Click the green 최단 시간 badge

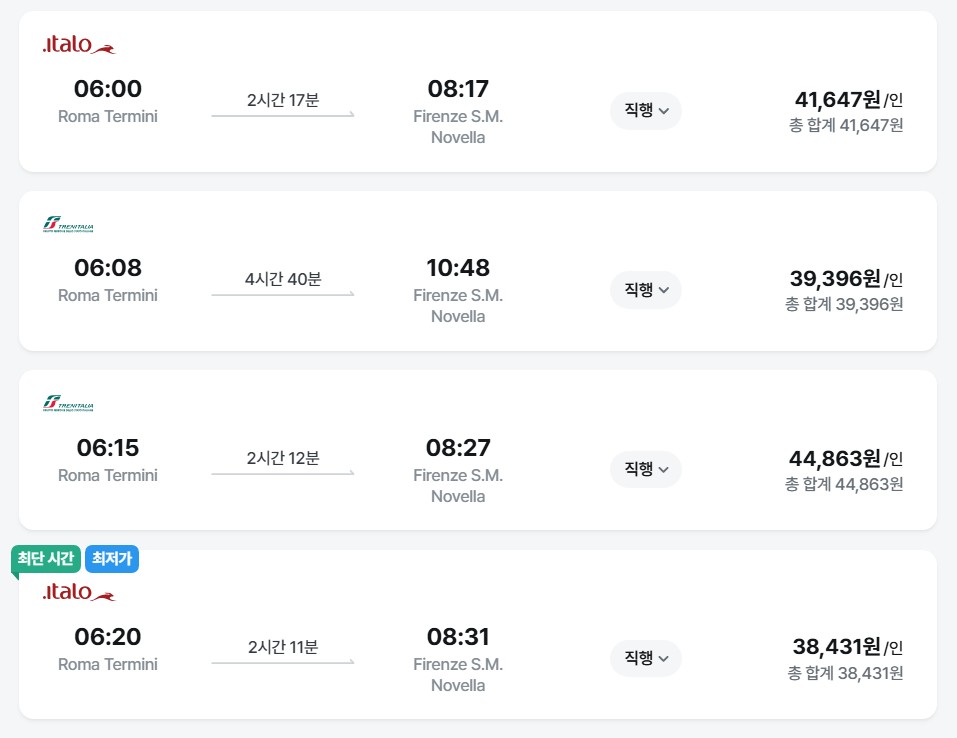46,559
